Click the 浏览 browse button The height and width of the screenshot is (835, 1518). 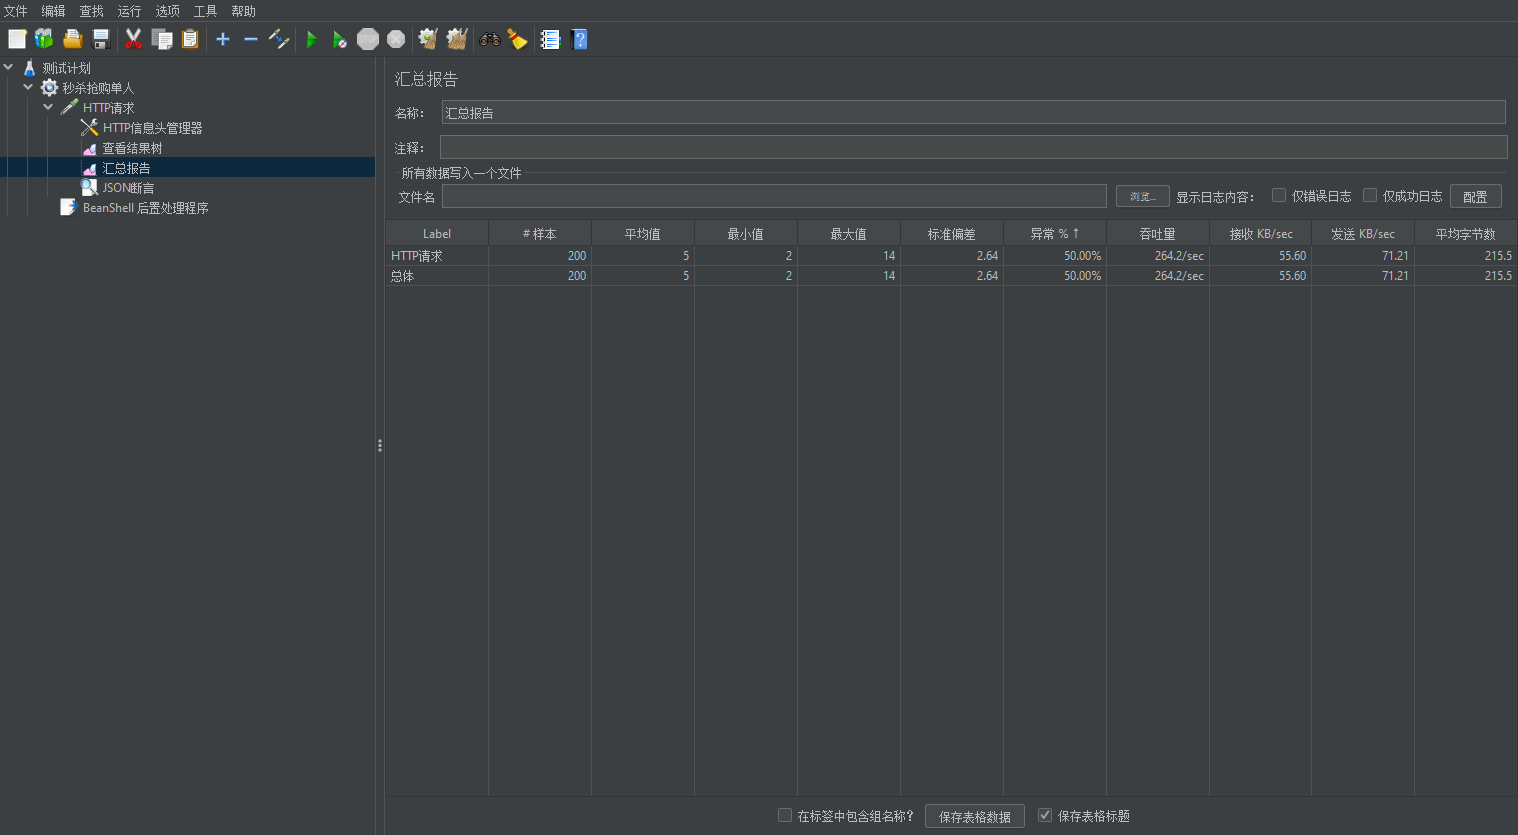1143,196
